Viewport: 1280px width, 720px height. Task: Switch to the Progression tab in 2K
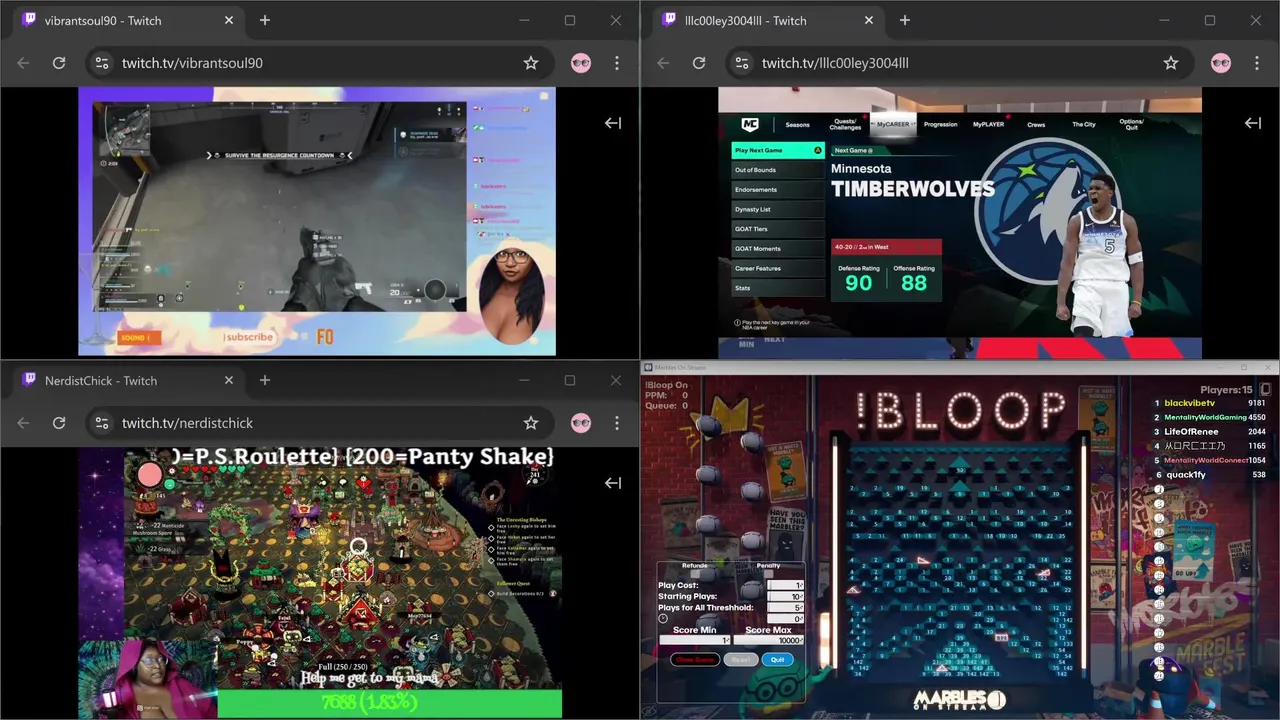[940, 125]
